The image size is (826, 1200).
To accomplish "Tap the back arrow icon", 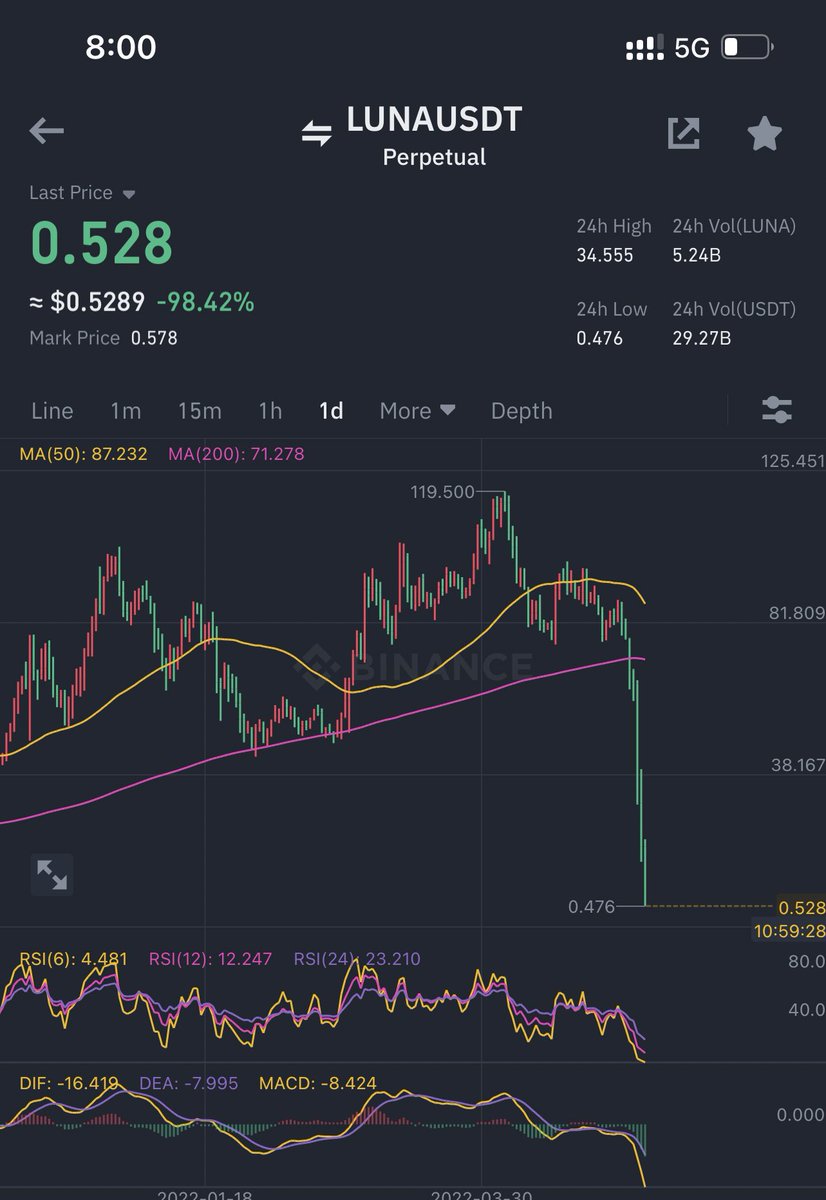I will pos(46,131).
